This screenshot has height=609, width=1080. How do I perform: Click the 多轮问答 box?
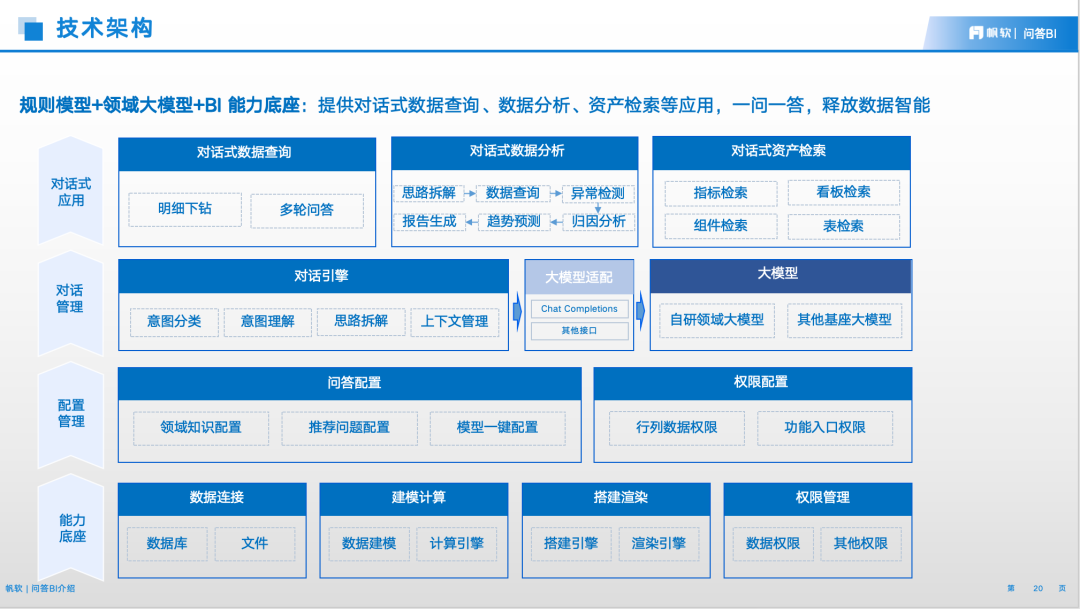(307, 210)
